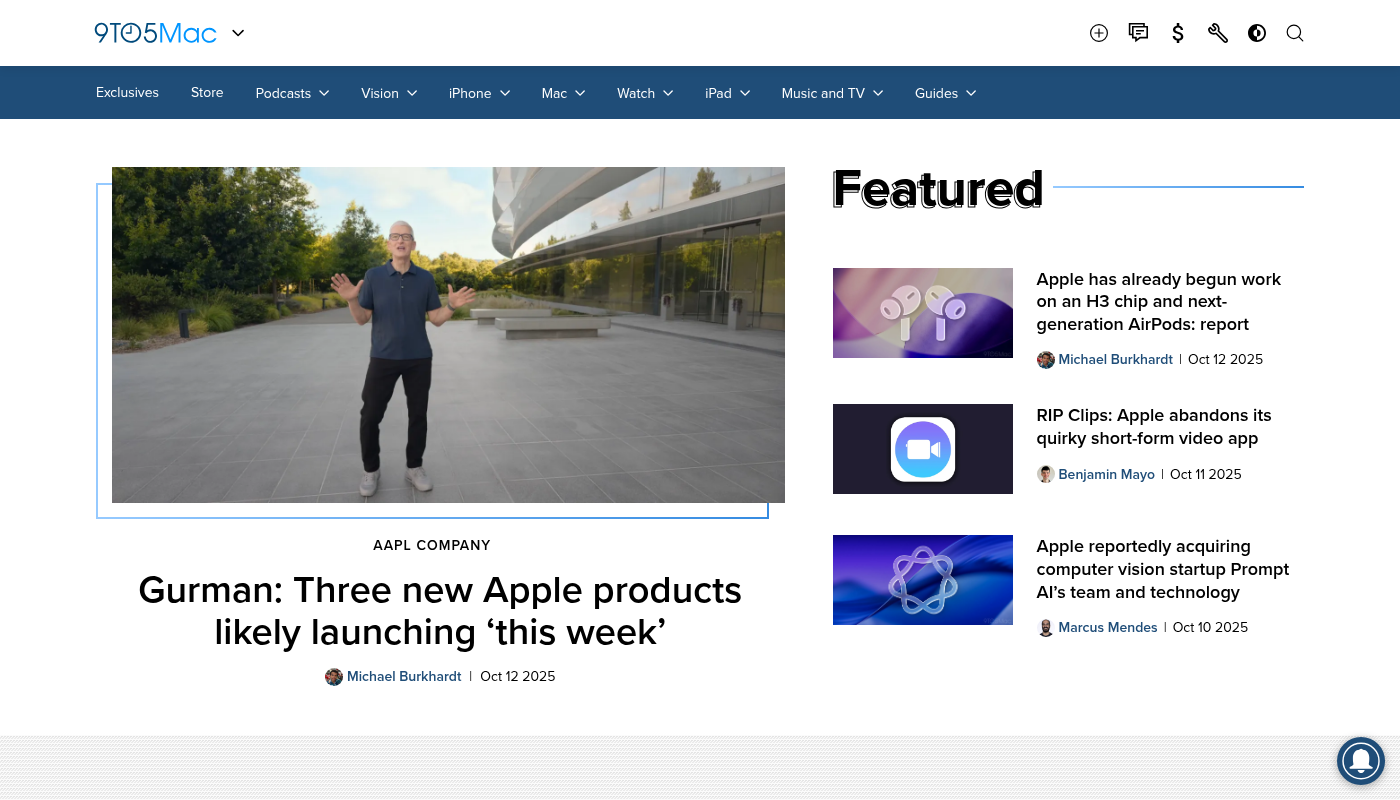Click the plus circle icon in header
Viewport: 1400px width, 800px height.
(x=1098, y=33)
